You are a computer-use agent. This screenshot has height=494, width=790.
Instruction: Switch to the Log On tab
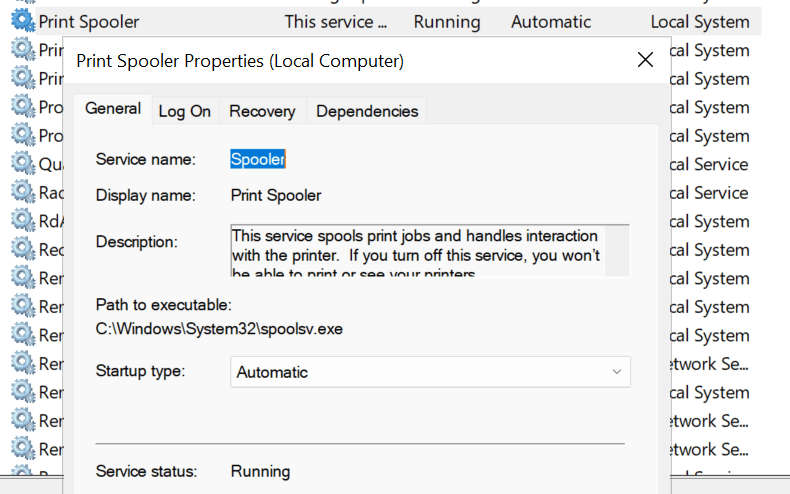(184, 111)
